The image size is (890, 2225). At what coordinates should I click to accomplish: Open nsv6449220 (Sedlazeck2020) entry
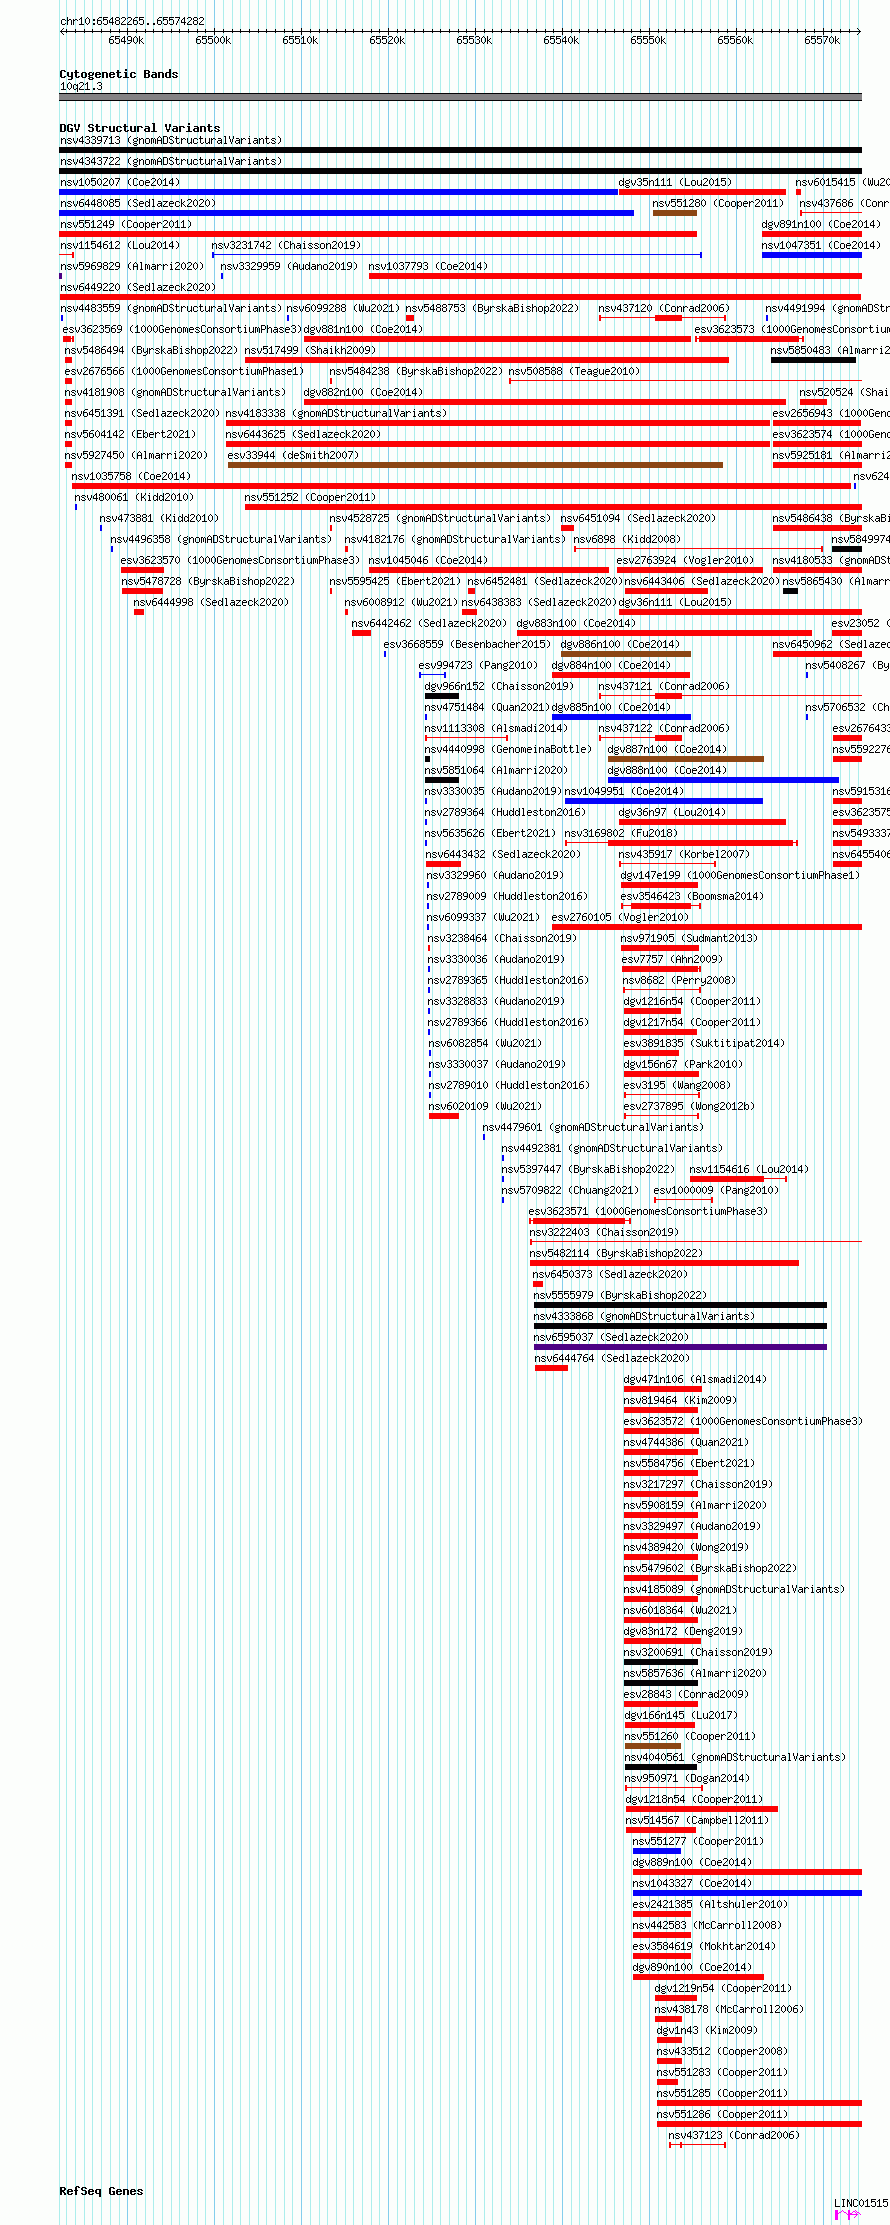138,287
